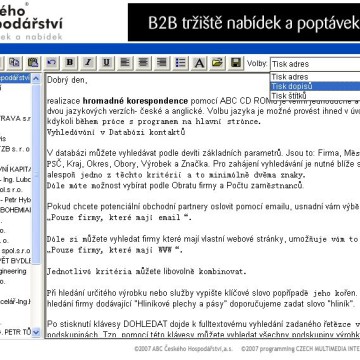Screen dimensions: 360x360
Task: Click the company list scroll-up arrow
Action: click(36, 79)
